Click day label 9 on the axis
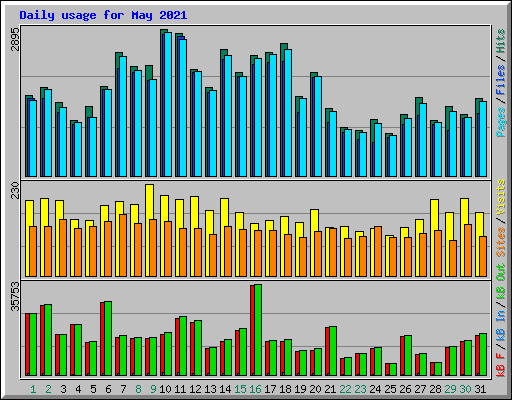 (x=153, y=389)
